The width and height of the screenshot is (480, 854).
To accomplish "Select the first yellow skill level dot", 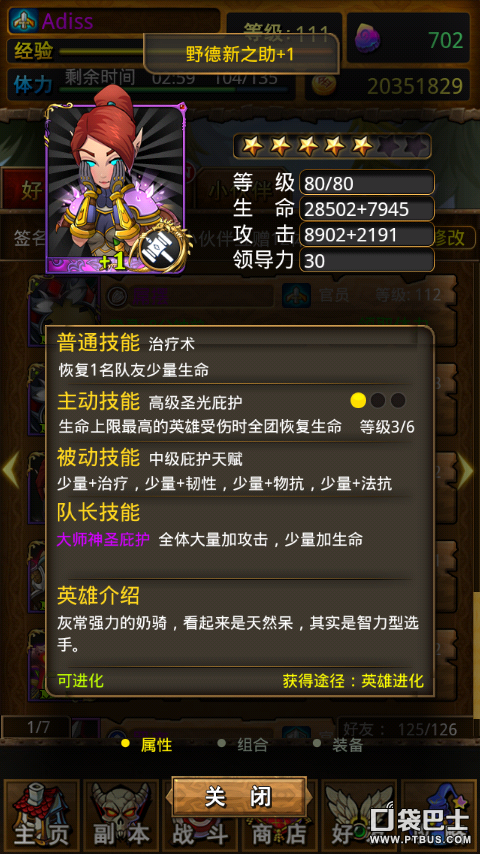I will coord(358,400).
